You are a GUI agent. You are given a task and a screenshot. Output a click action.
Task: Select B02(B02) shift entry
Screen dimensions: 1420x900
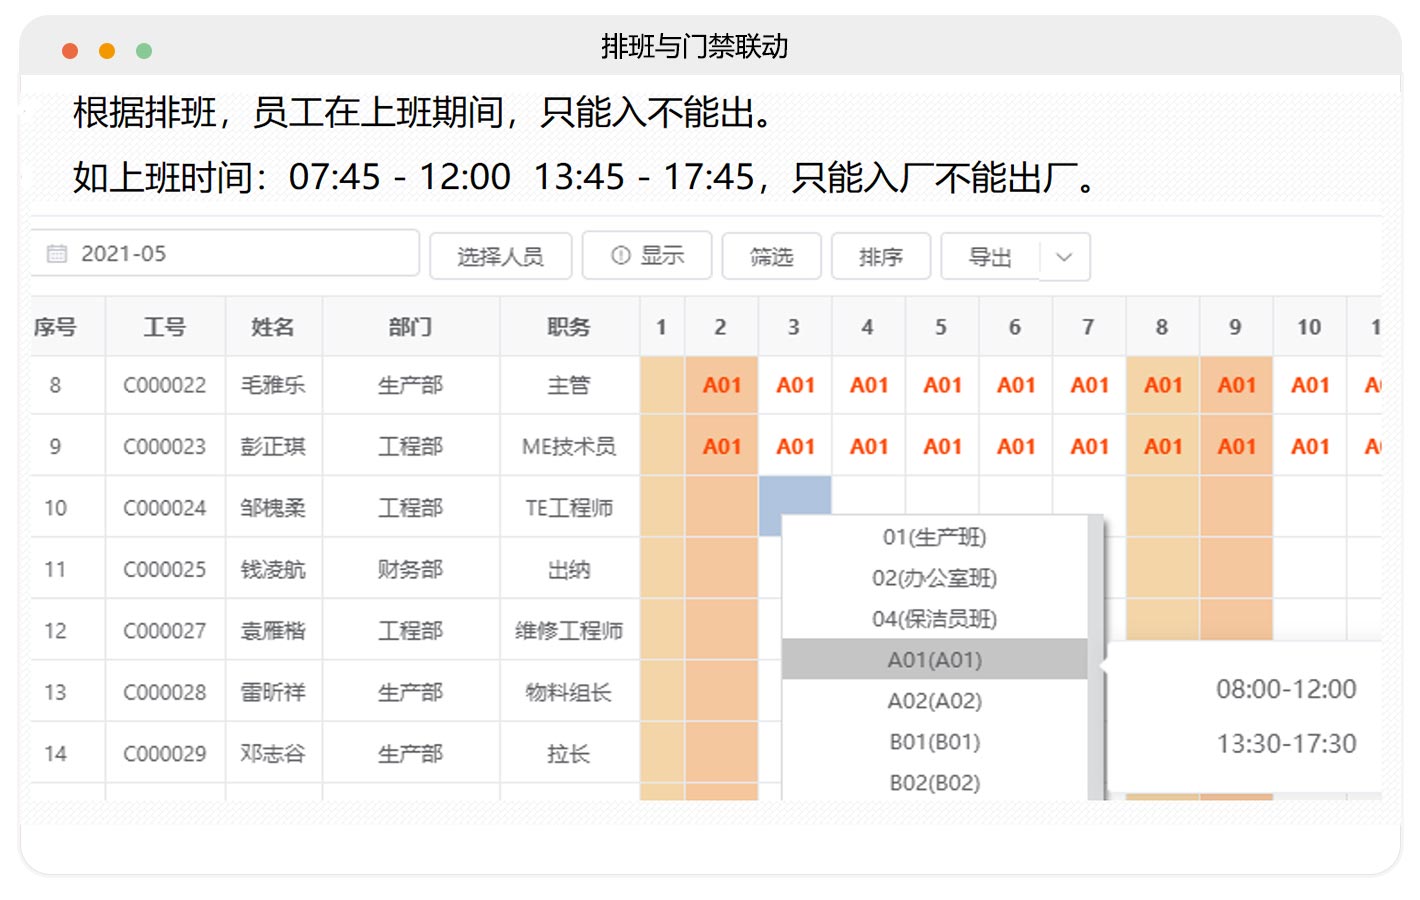pos(934,783)
